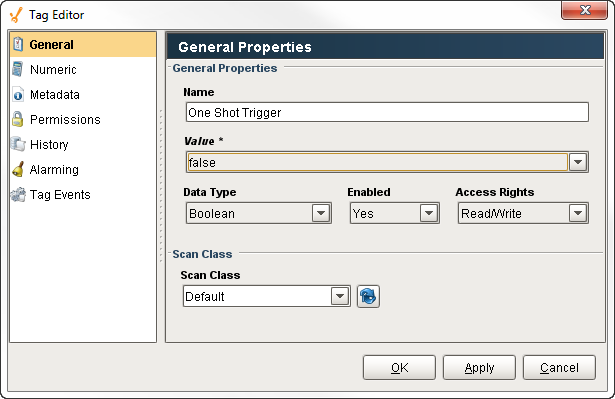Click the Permissions padlock icon

[x=18, y=119]
